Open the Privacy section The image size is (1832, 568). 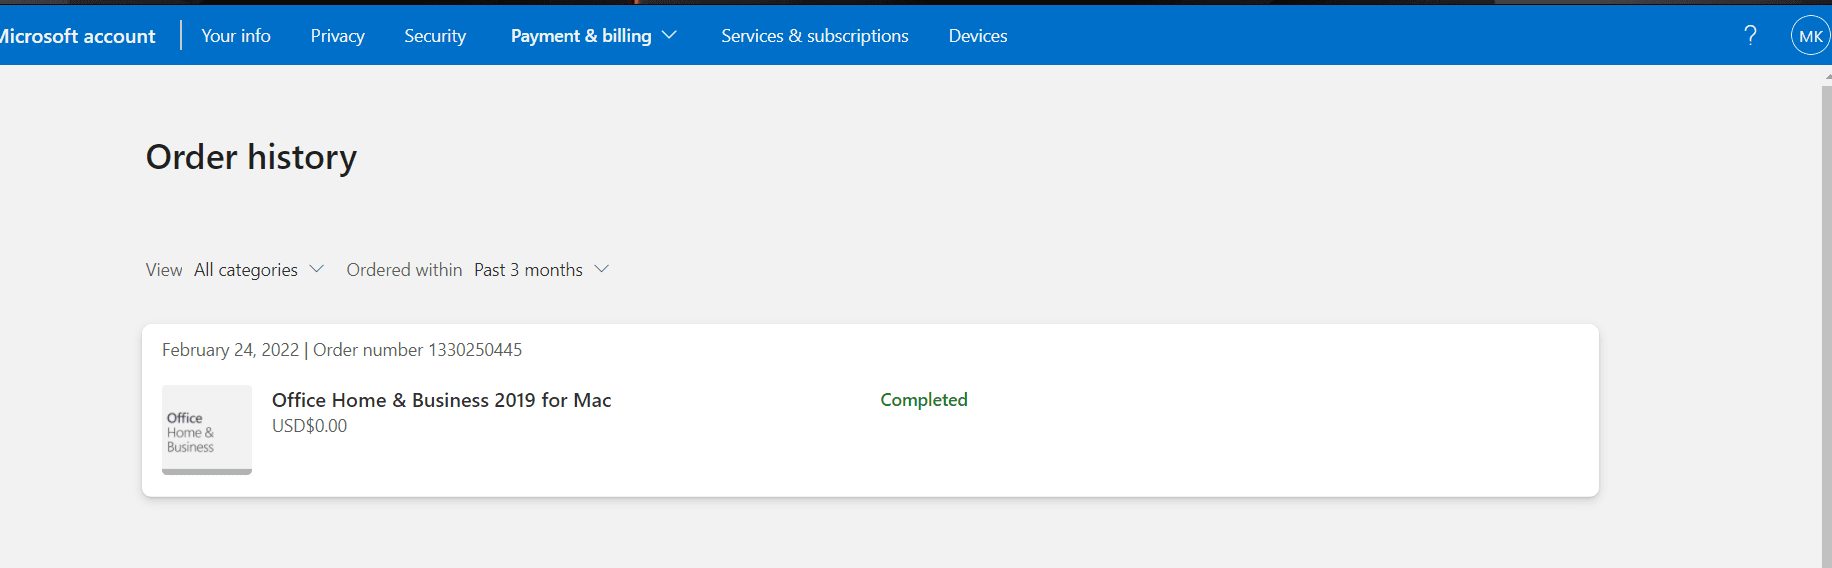[337, 36]
